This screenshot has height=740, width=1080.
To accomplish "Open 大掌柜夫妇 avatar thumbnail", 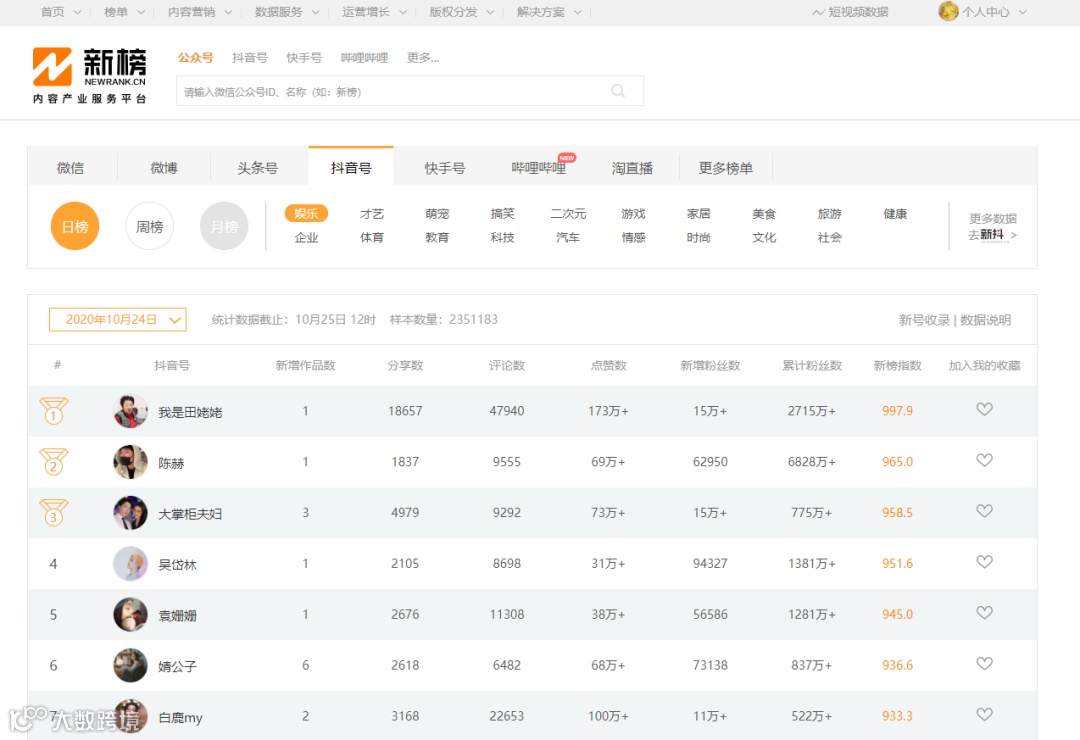I will click(x=130, y=513).
